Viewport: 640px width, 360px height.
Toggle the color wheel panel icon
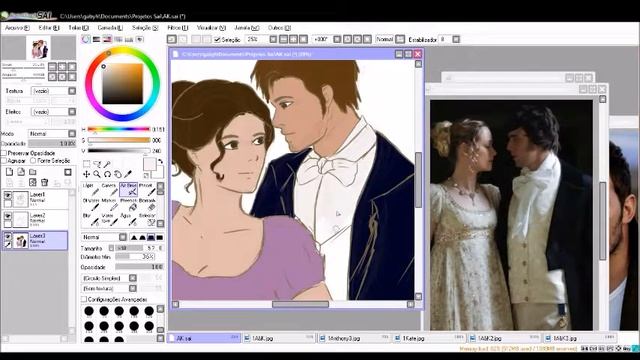click(x=86, y=39)
